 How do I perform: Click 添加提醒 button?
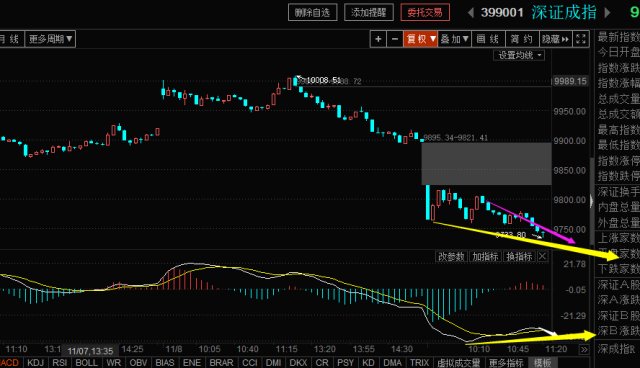[x=369, y=13]
